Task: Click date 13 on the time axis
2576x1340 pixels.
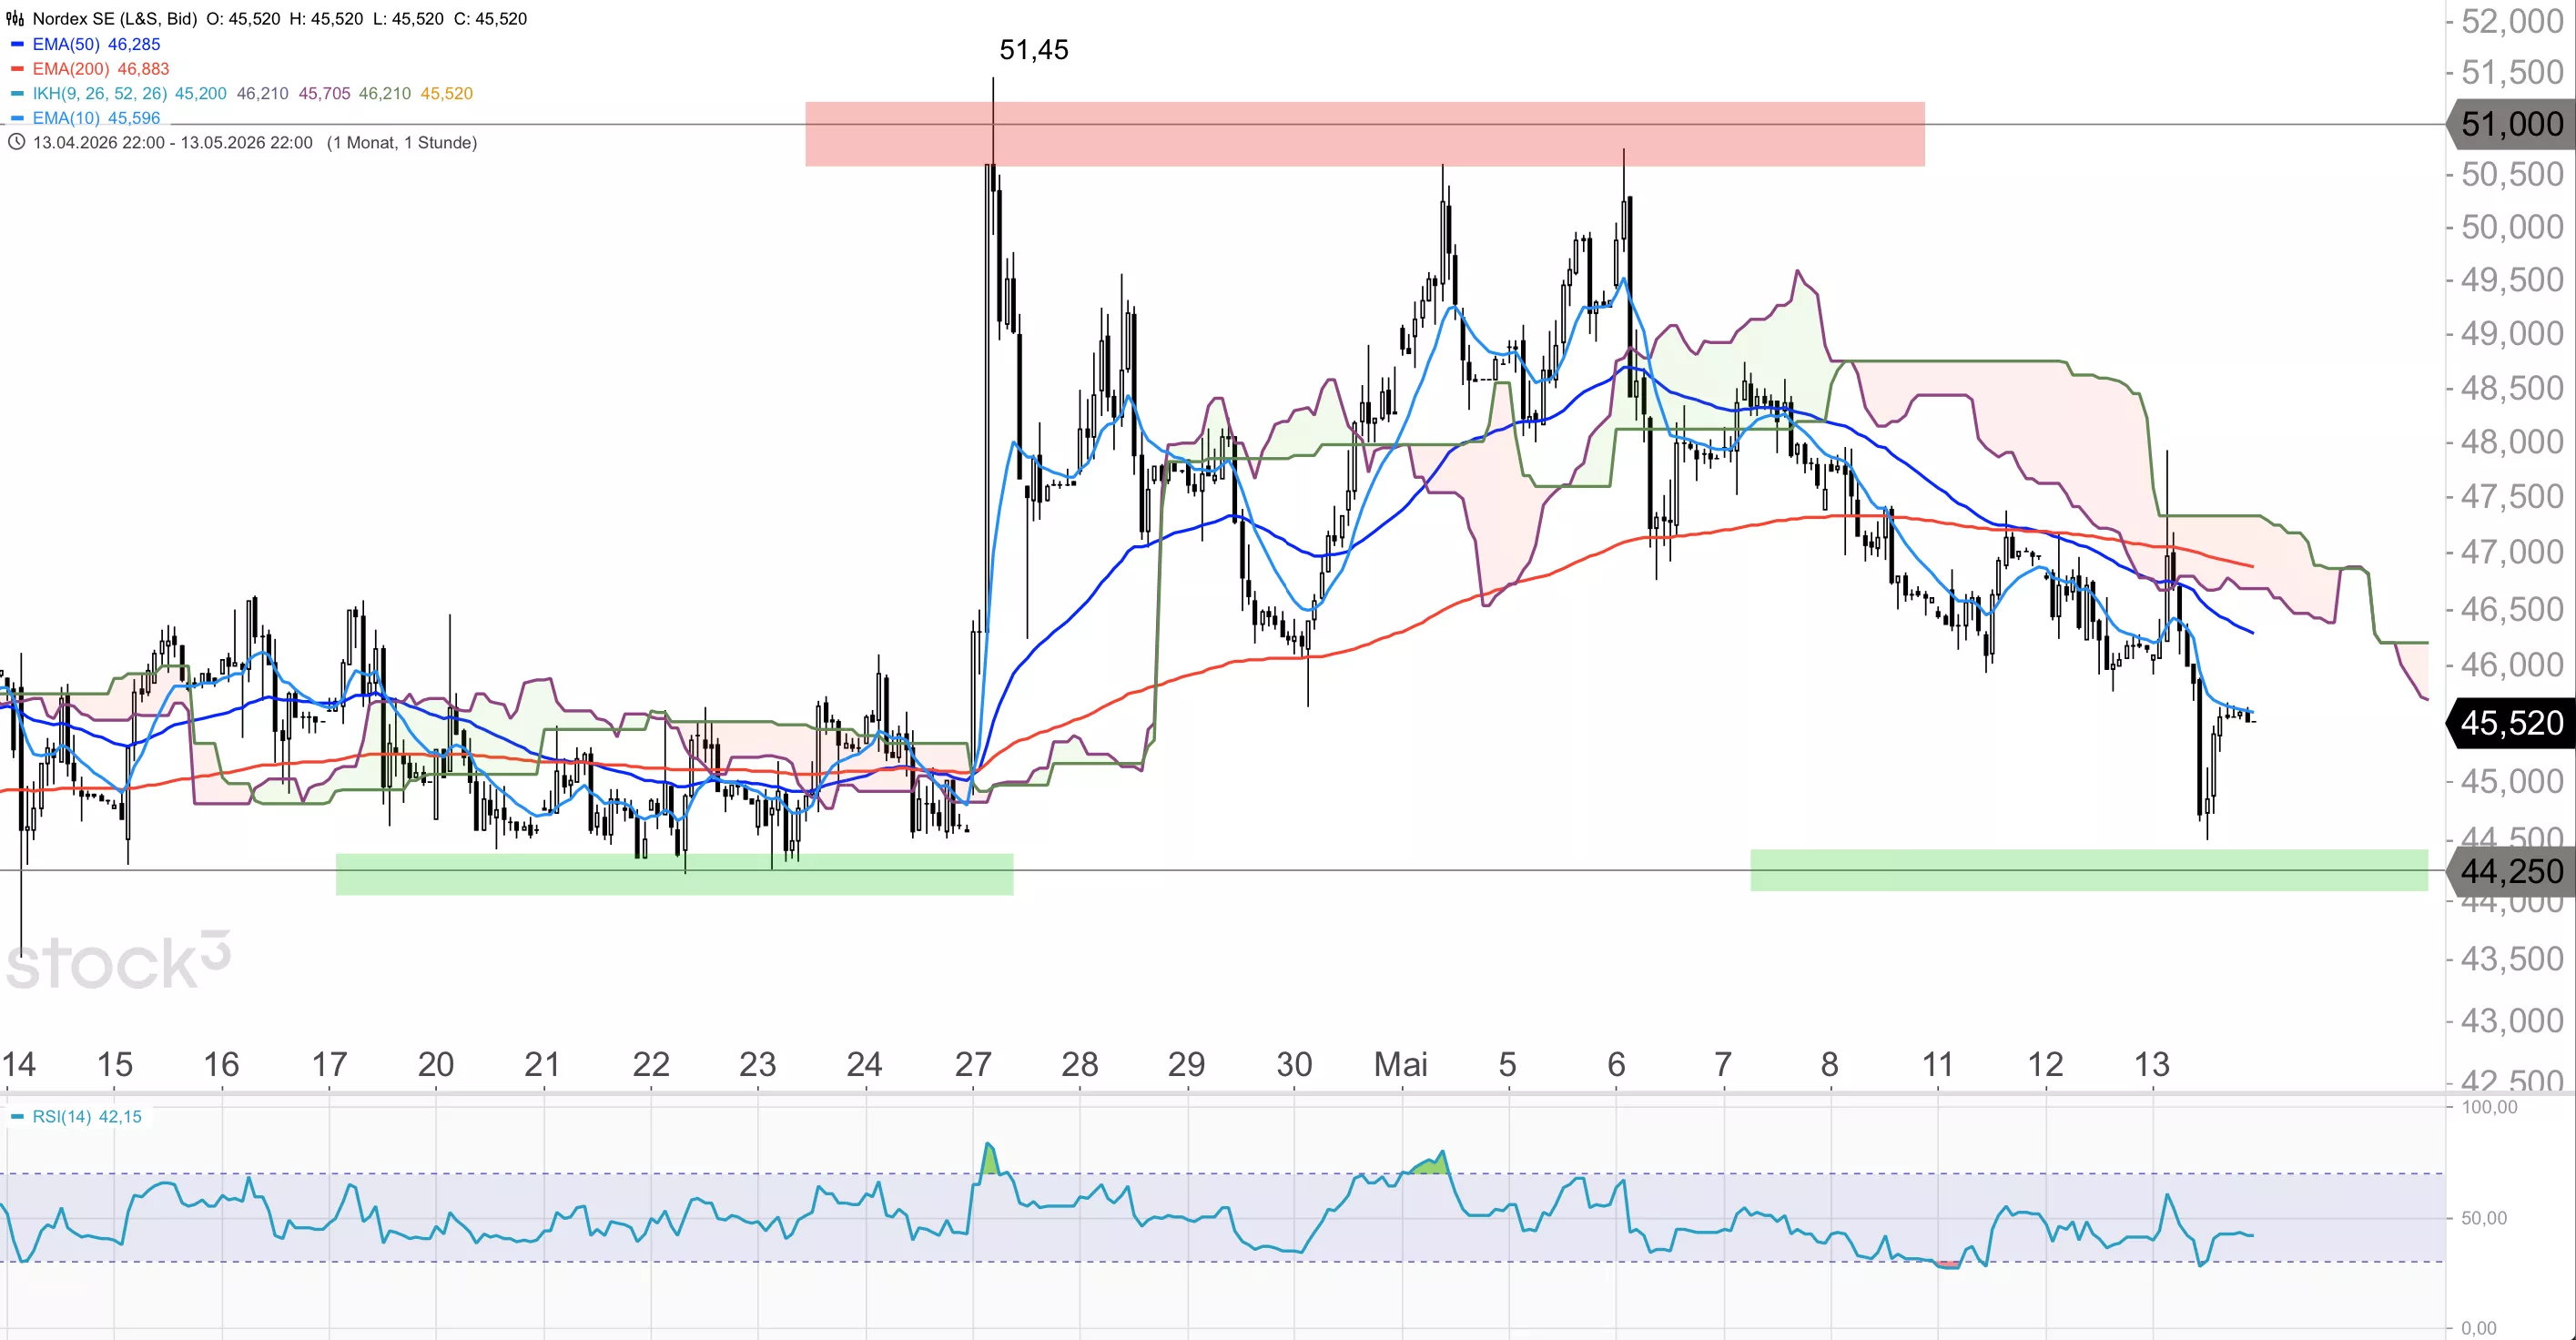Action: (x=2152, y=1064)
